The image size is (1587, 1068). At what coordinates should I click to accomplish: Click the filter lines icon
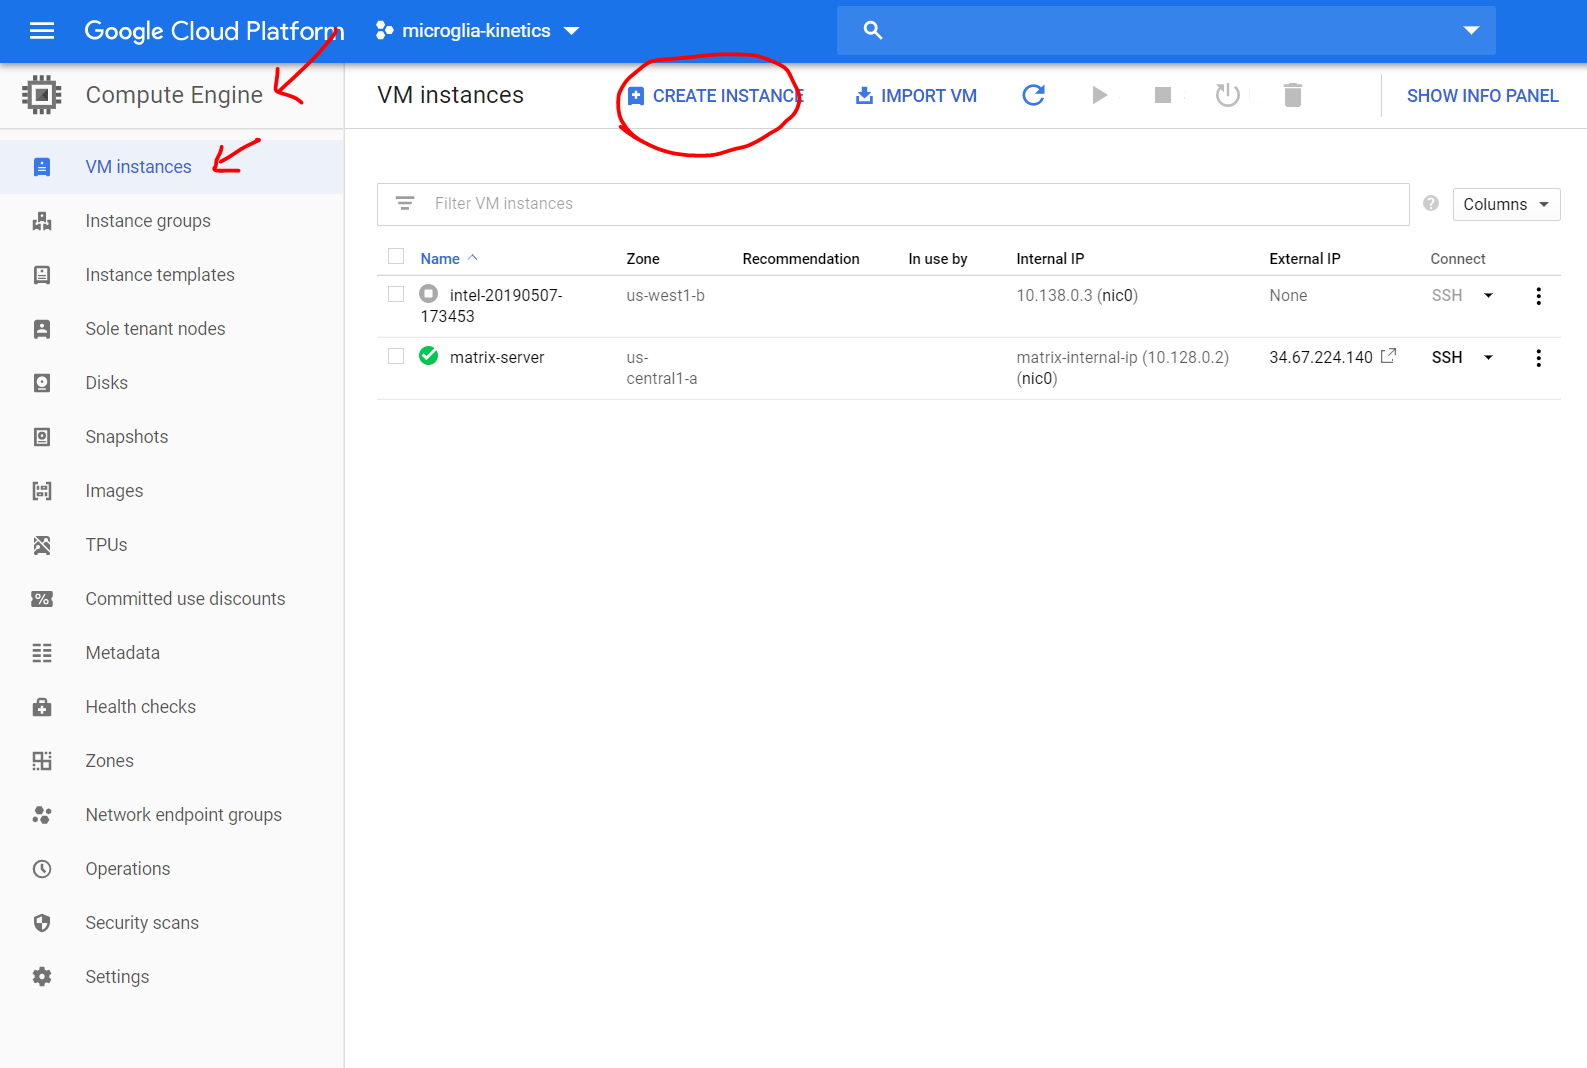point(405,203)
